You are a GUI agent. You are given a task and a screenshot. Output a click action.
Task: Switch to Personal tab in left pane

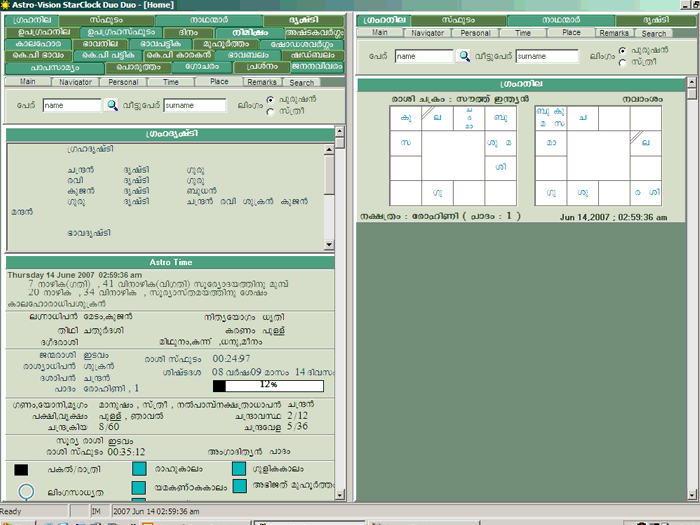123,82
